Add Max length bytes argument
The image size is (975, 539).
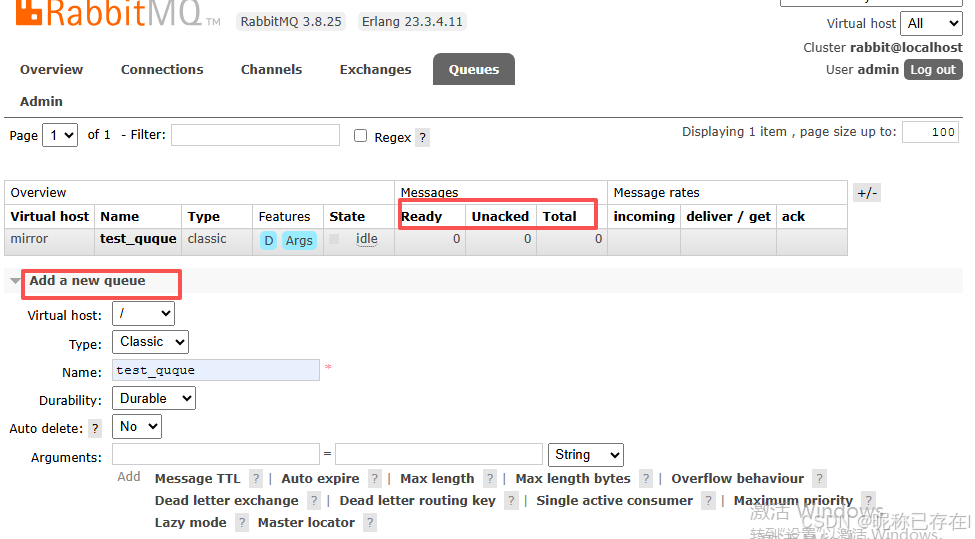point(573,479)
